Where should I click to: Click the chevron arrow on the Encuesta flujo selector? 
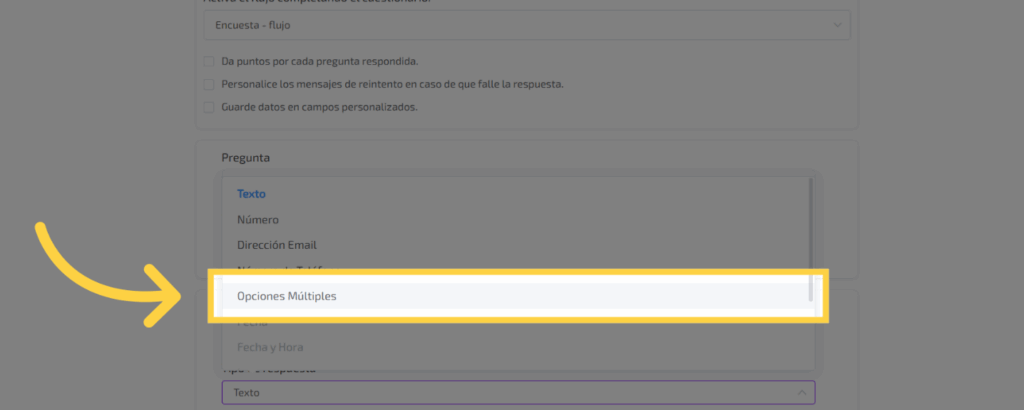(837, 25)
